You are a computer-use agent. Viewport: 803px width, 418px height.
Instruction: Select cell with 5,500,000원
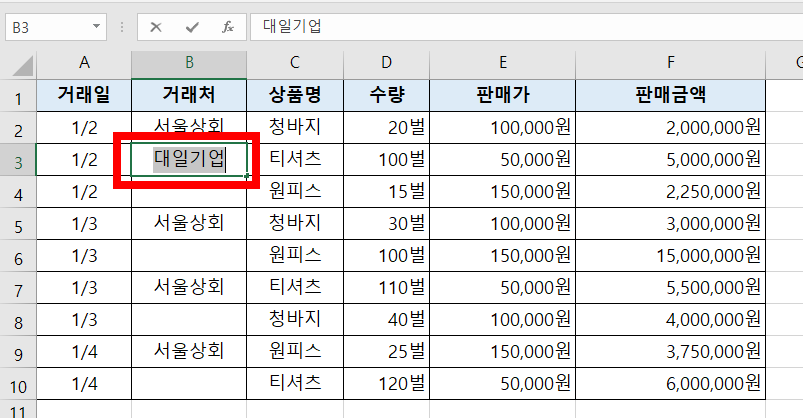[670, 287]
